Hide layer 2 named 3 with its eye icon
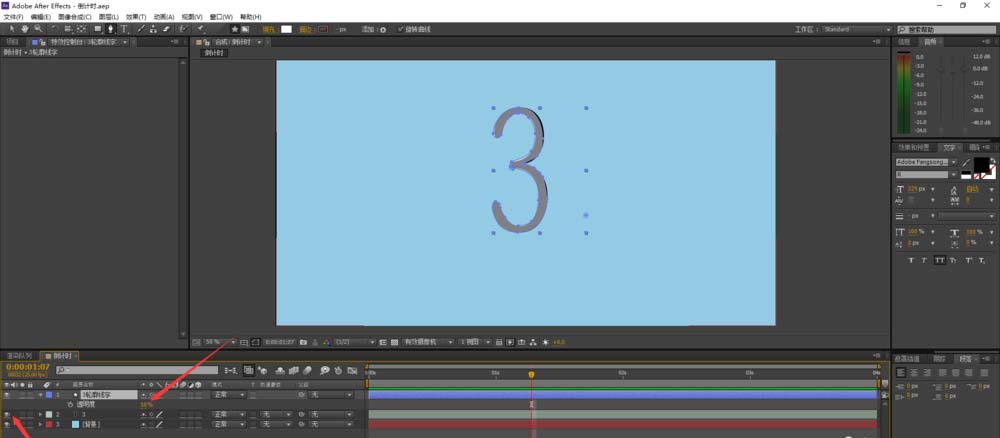This screenshot has height=438, width=1000. point(6,414)
